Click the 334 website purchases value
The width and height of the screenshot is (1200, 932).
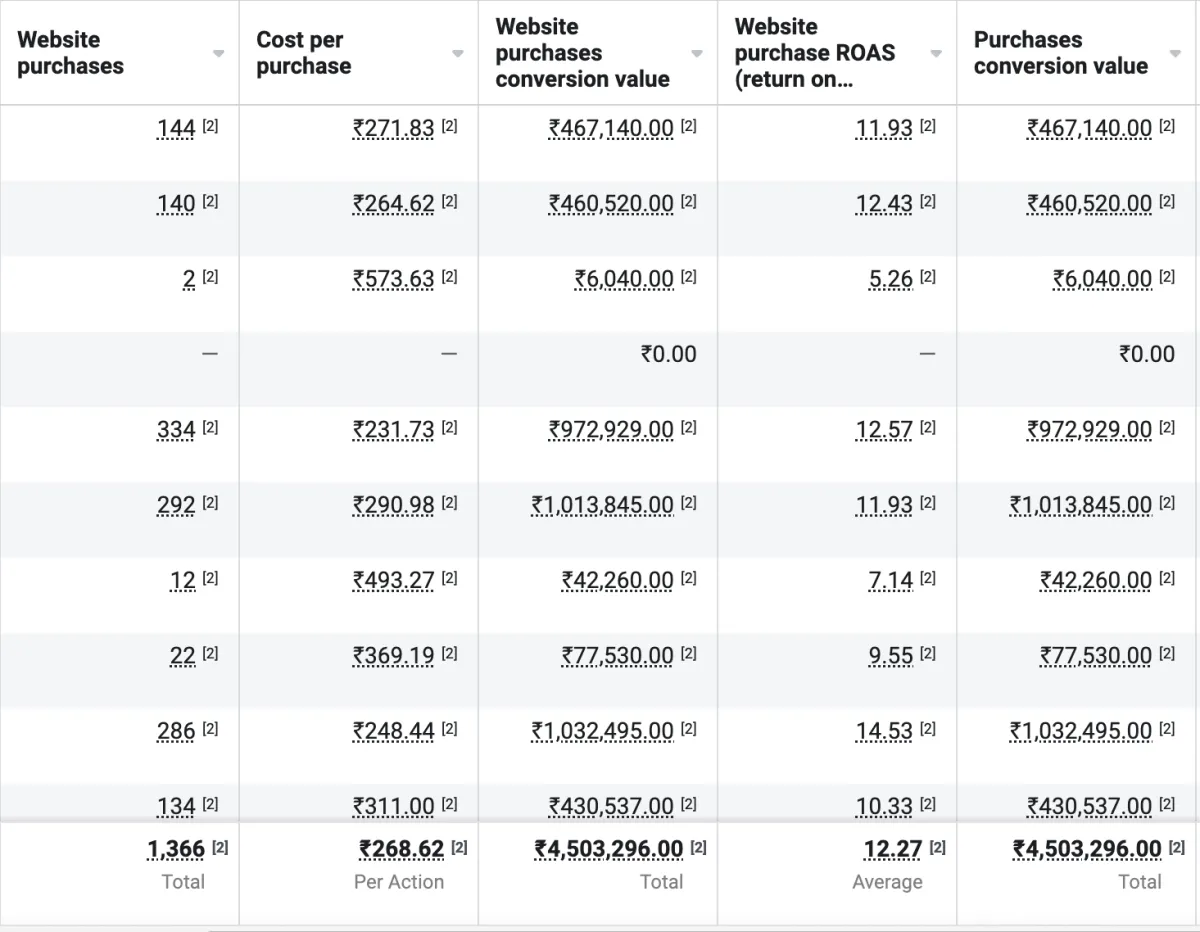coord(176,430)
